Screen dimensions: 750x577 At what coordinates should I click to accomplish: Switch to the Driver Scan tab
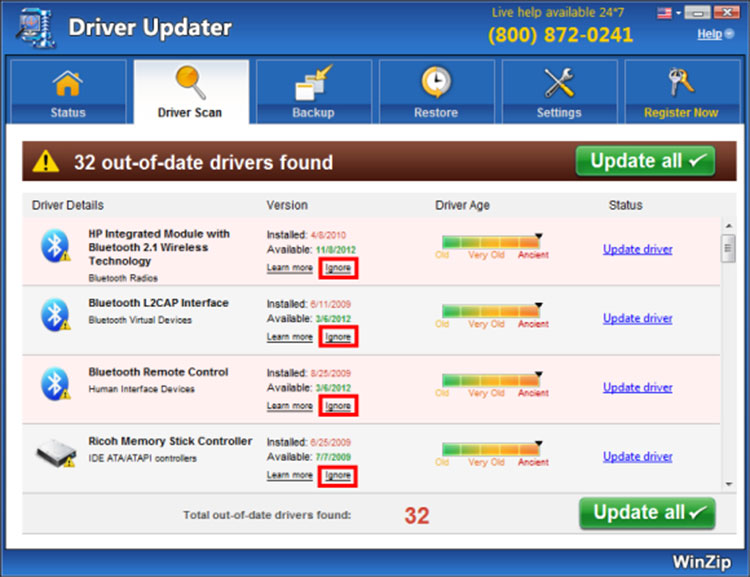click(191, 91)
